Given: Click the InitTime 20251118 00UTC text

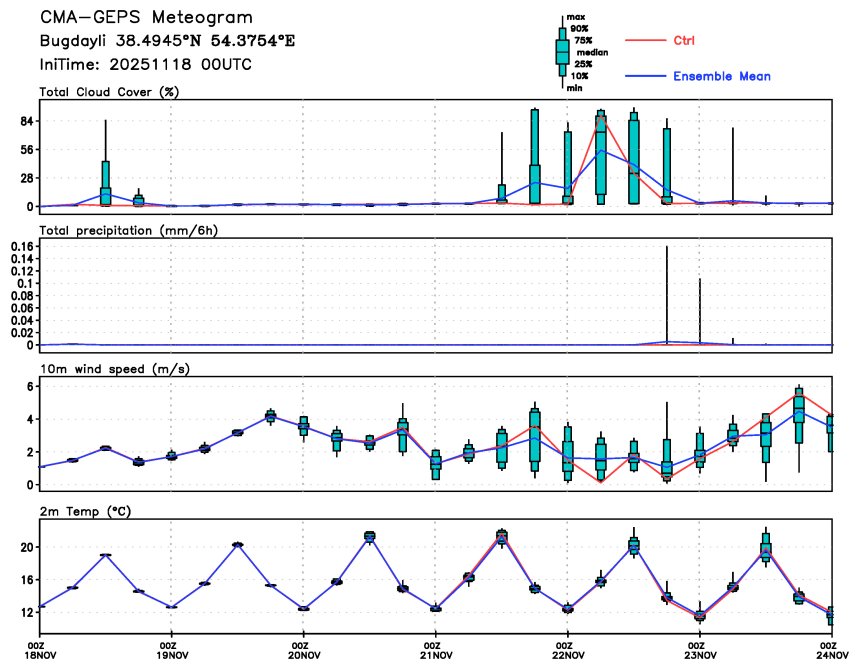Looking at the screenshot, I should [145, 64].
